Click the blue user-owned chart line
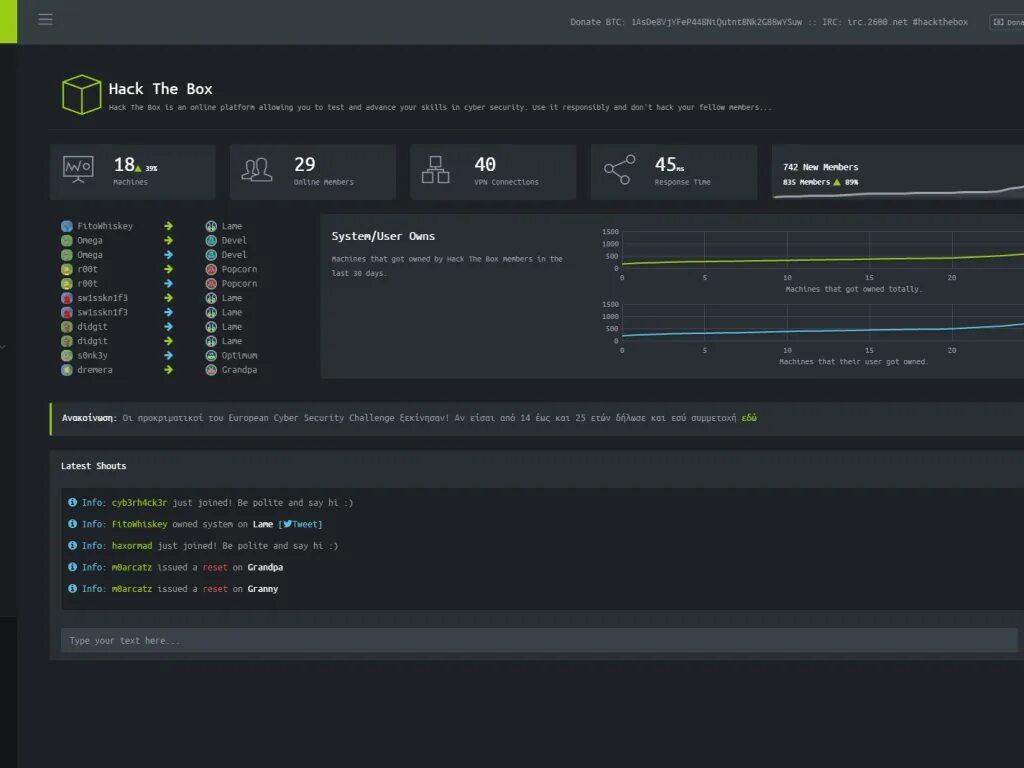Screen dimensions: 1024x768 click(823, 330)
